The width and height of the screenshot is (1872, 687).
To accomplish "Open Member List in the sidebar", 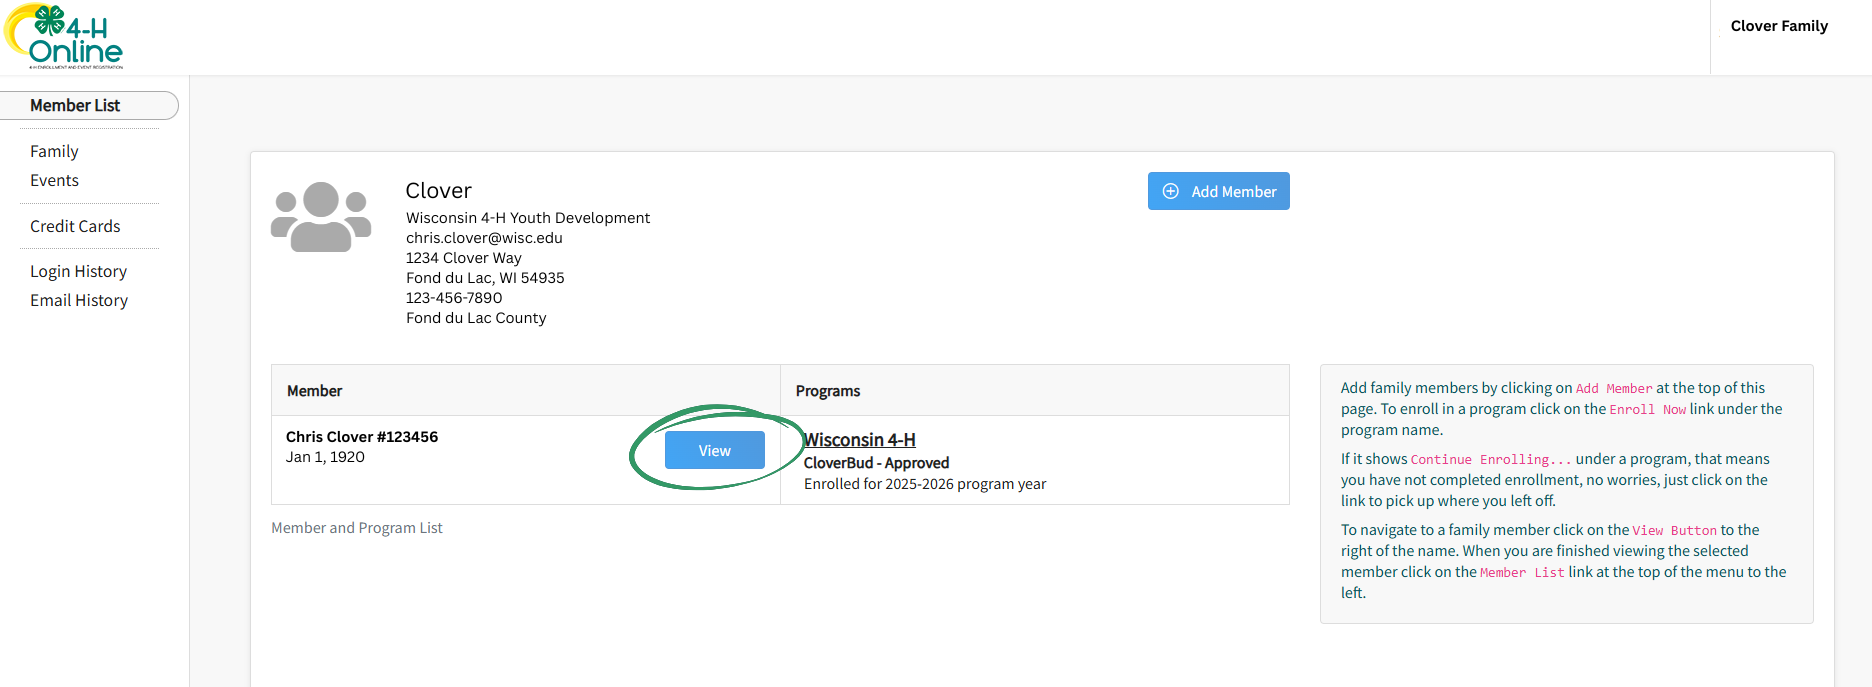I will [x=75, y=105].
